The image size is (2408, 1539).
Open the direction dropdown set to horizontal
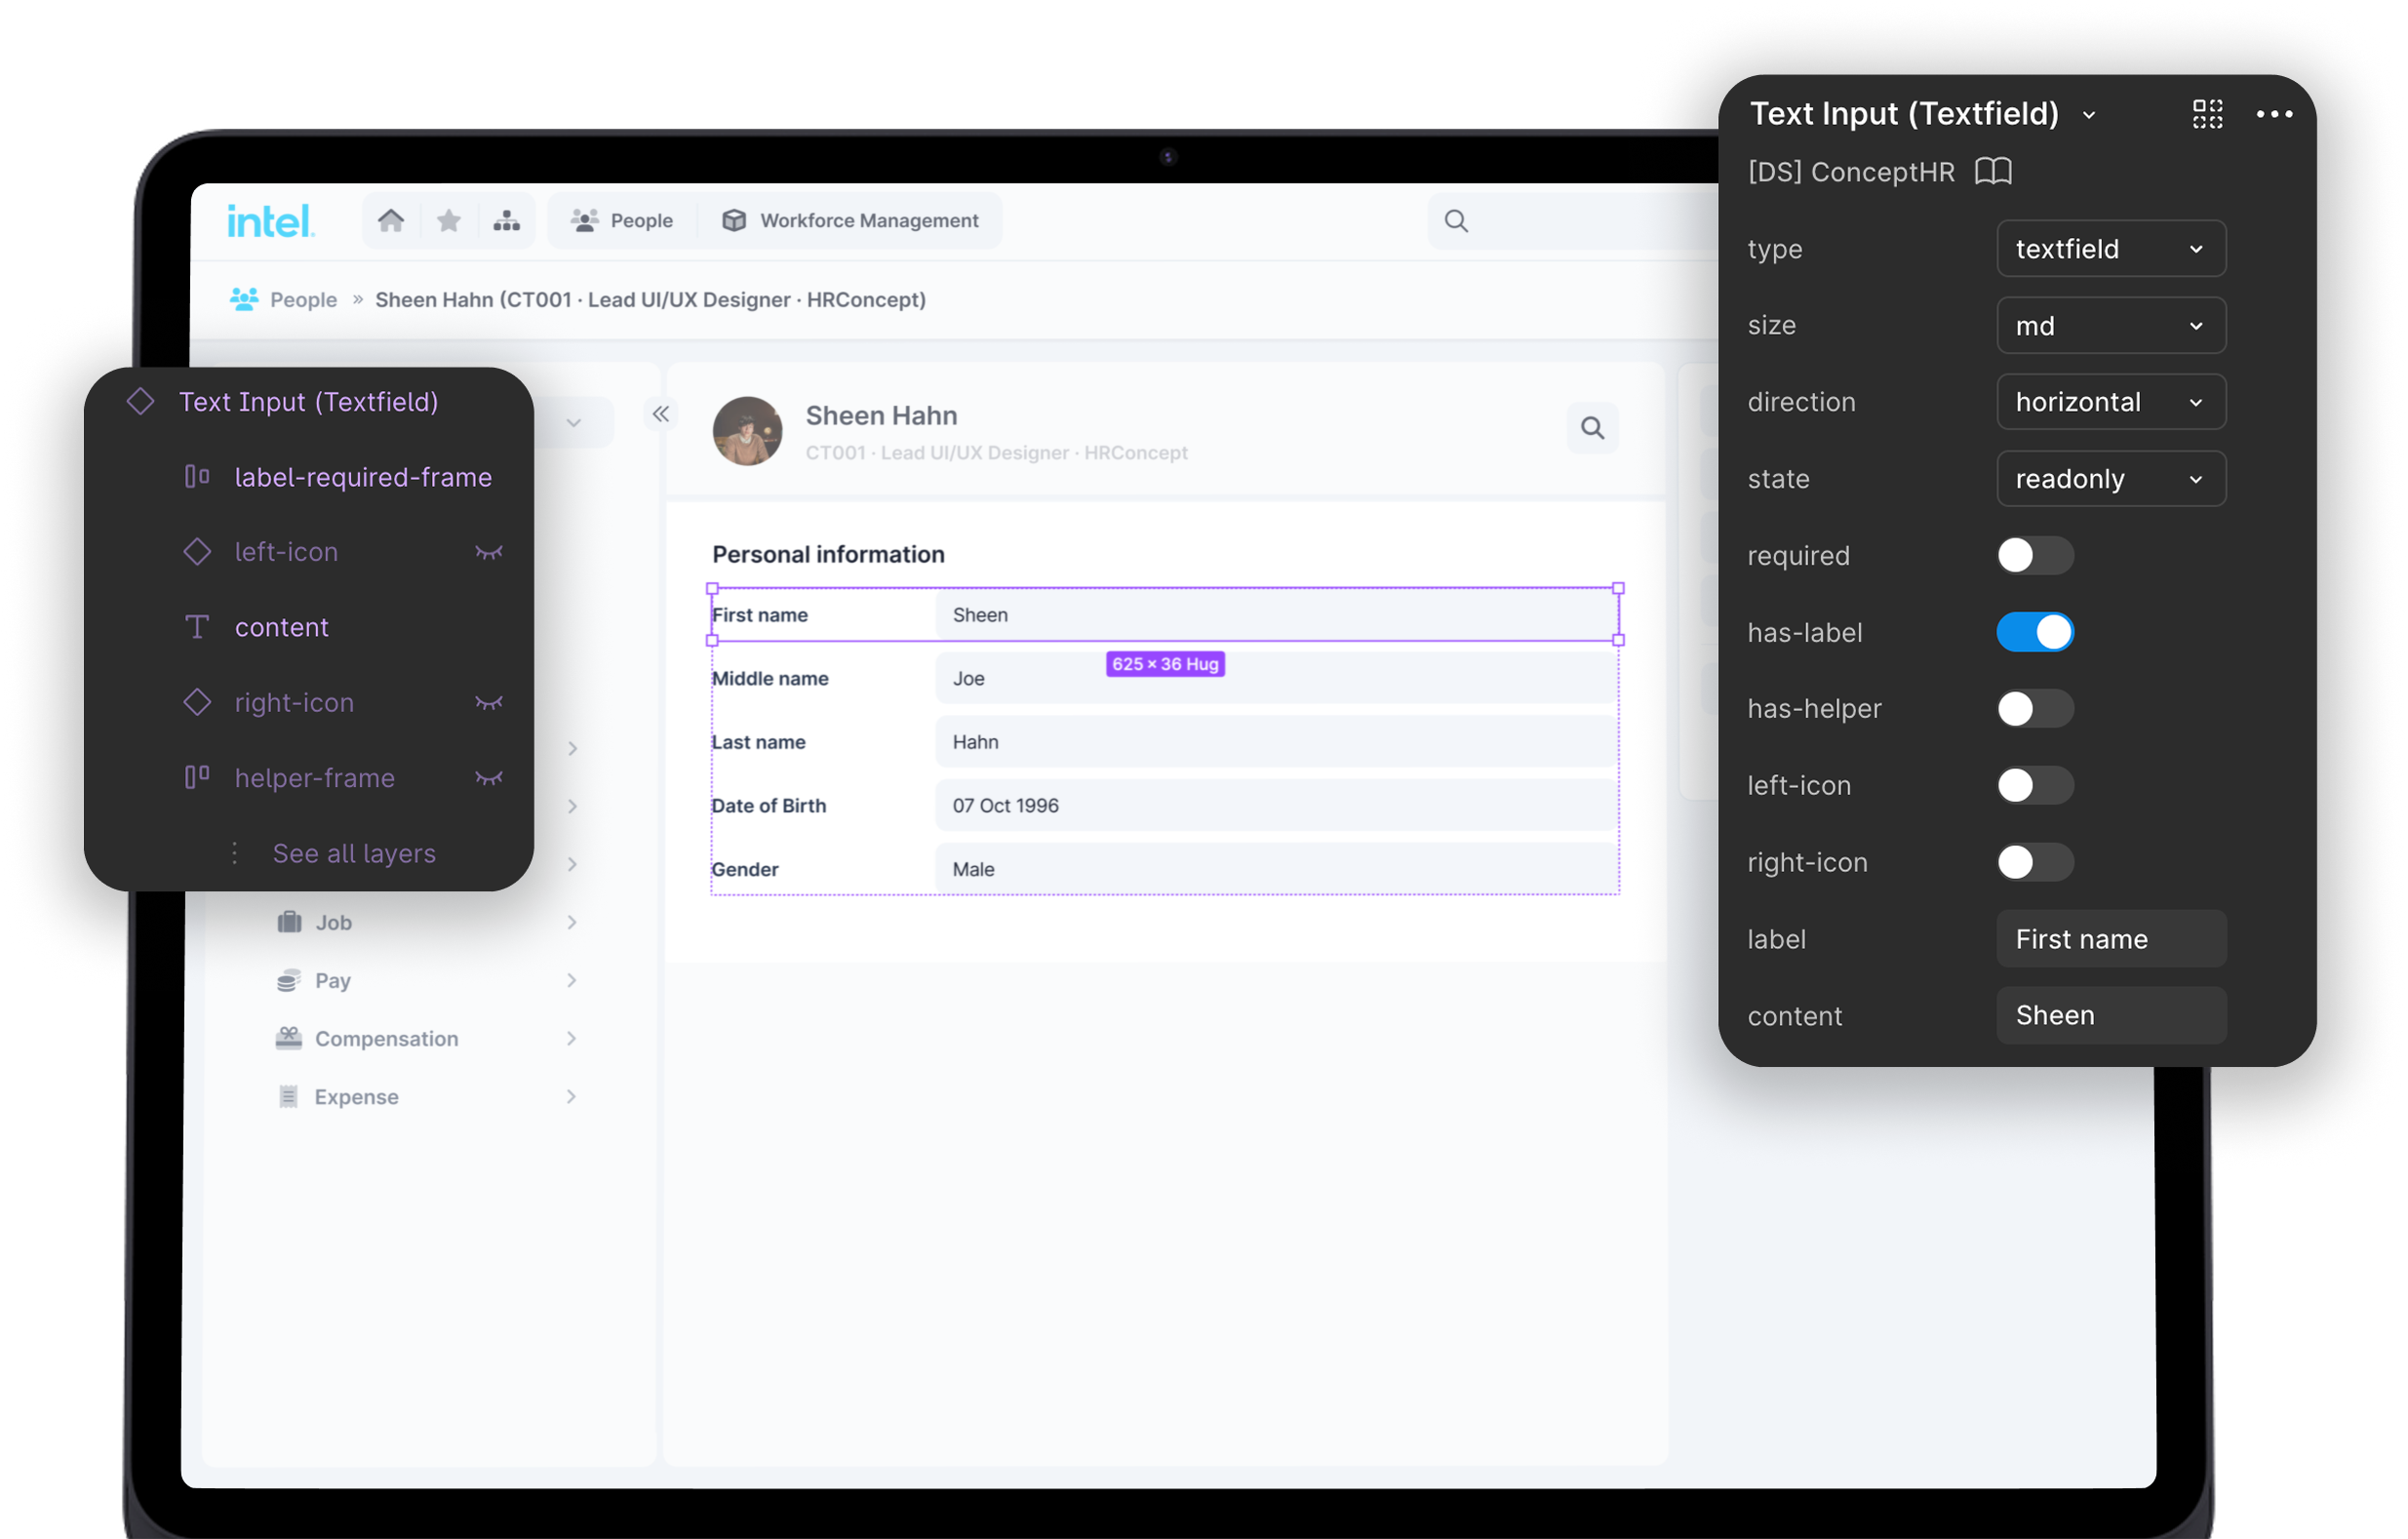(2111, 402)
